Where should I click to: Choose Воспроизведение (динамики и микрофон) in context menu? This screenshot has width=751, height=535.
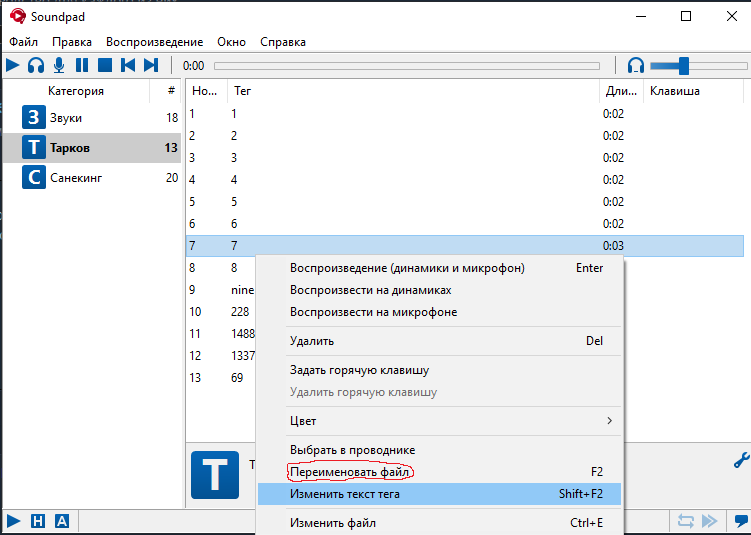[x=439, y=268]
